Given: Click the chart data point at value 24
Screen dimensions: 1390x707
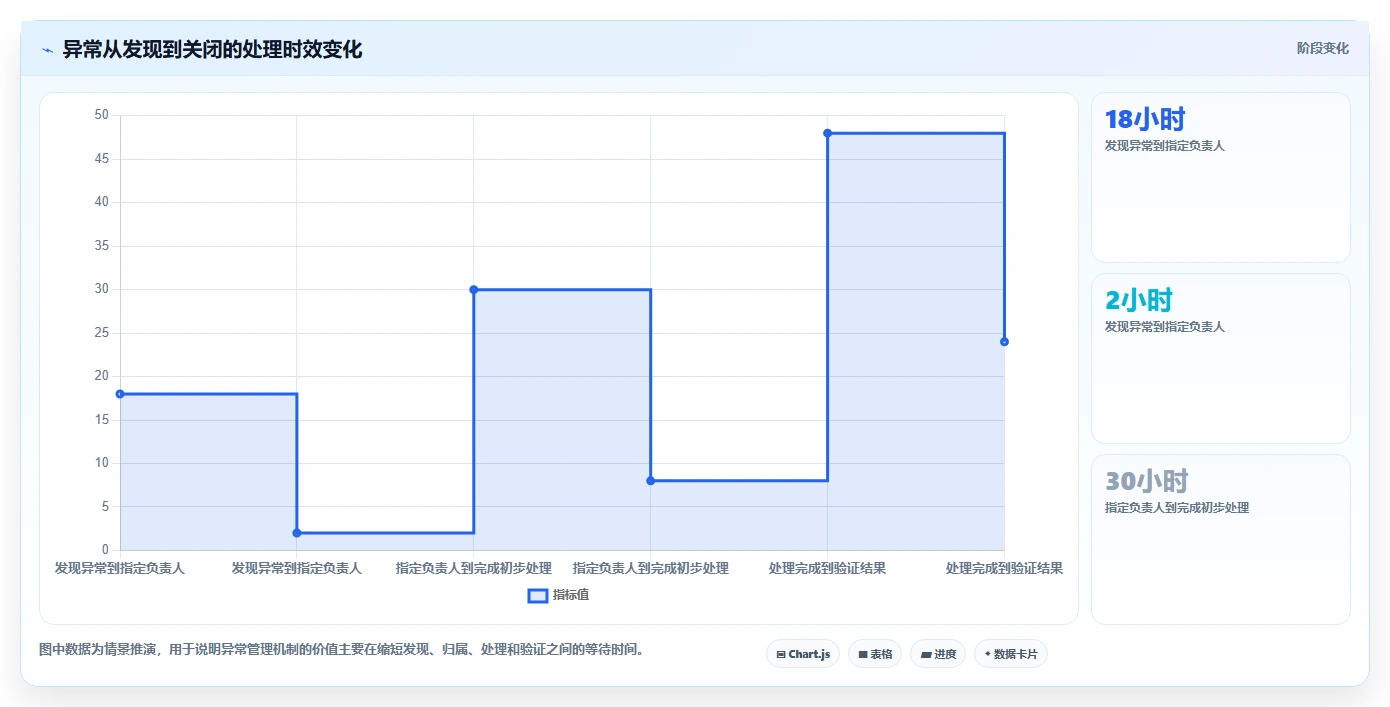Looking at the screenshot, I should tap(1004, 342).
